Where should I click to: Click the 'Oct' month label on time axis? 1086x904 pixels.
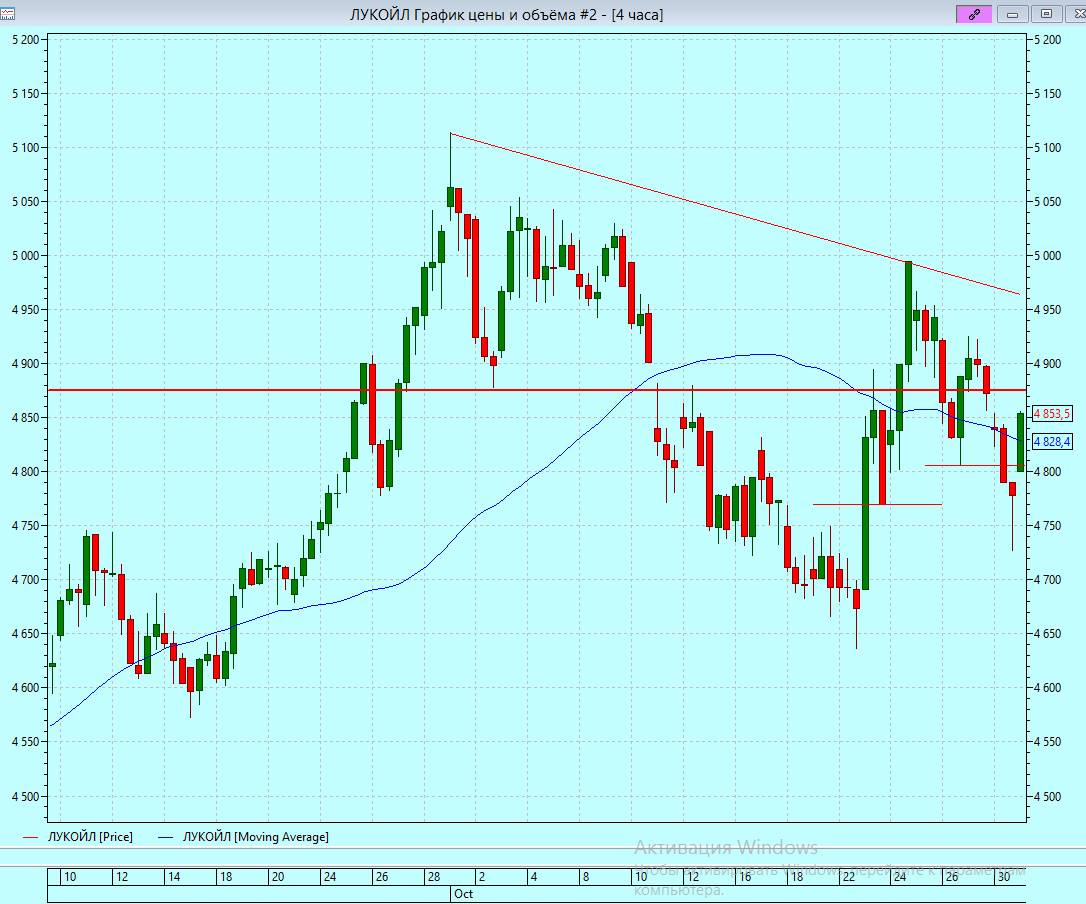tap(463, 894)
